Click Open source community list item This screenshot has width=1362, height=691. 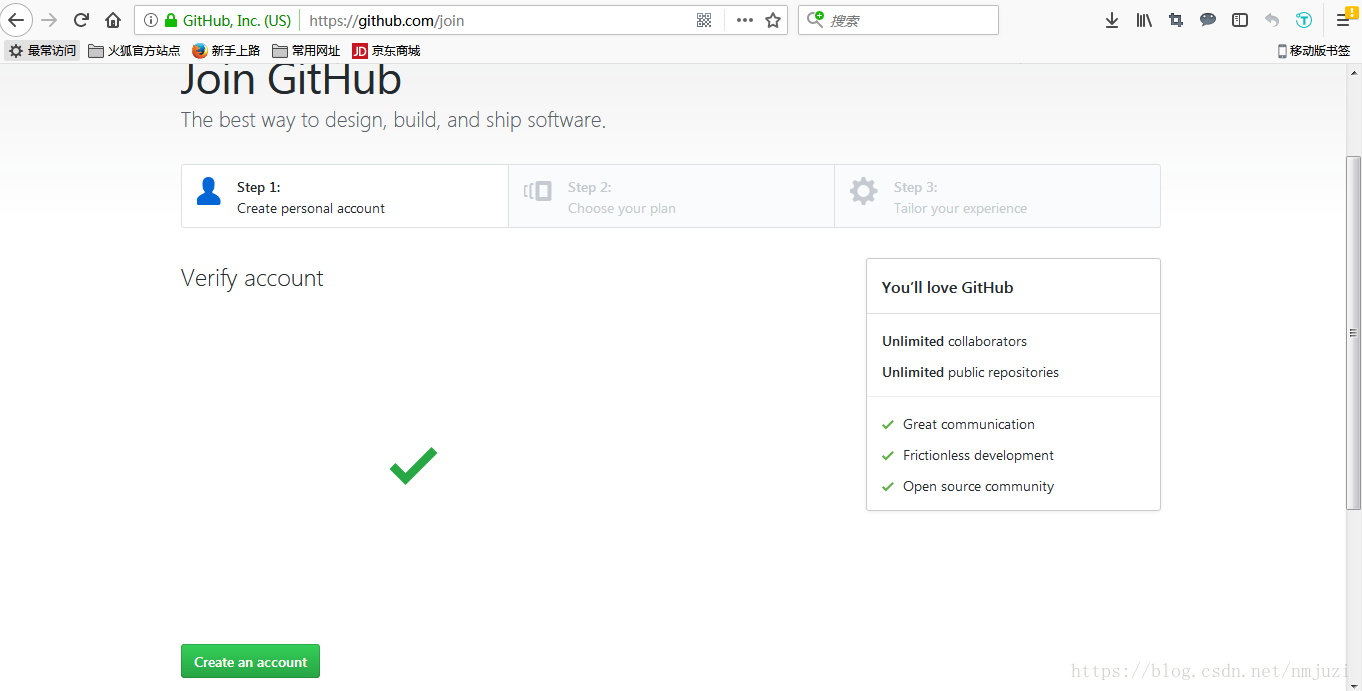[x=968, y=486]
